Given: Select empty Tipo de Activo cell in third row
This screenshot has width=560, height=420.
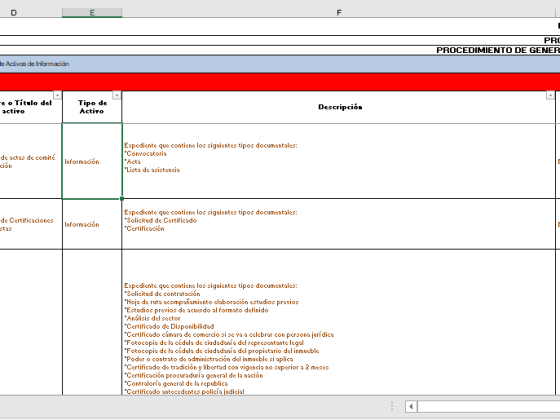Looking at the screenshot, I should pos(92,322).
